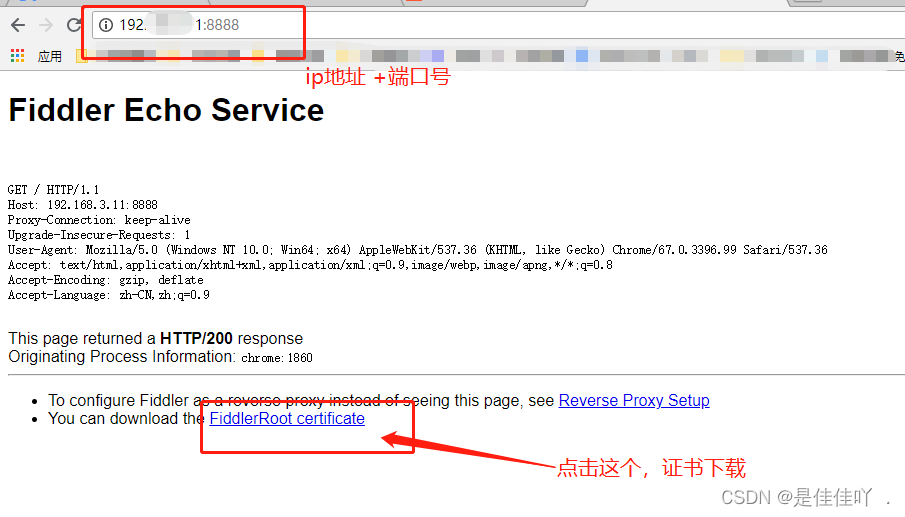Click the browser back arrow
This screenshot has width=905, height=517.
(x=18, y=25)
